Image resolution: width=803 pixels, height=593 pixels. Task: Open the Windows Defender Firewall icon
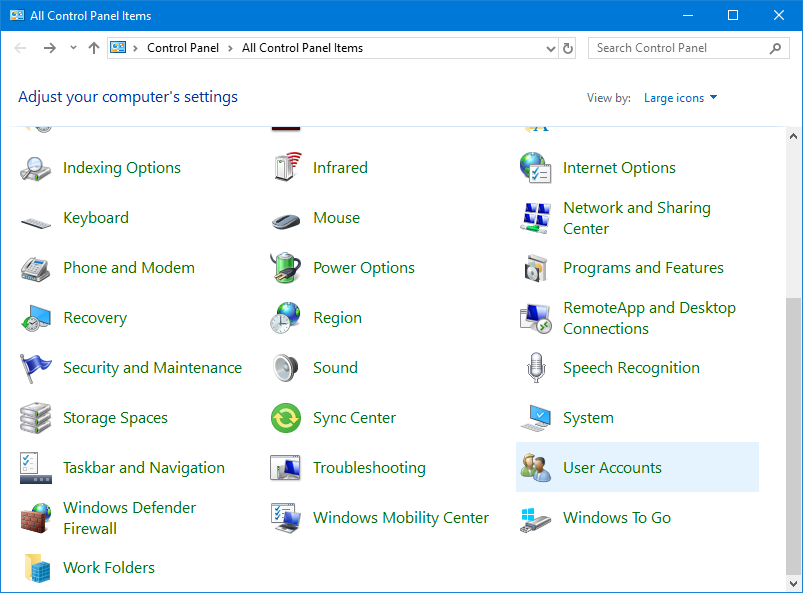[35, 518]
